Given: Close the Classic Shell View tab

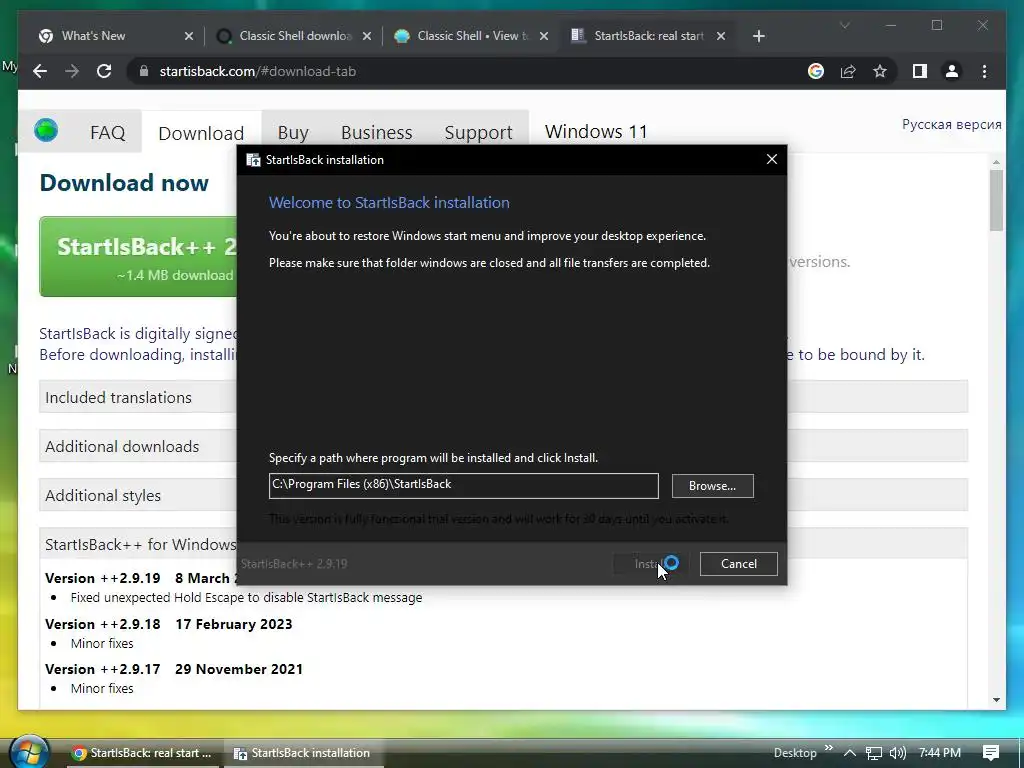Looking at the screenshot, I should coord(544,36).
